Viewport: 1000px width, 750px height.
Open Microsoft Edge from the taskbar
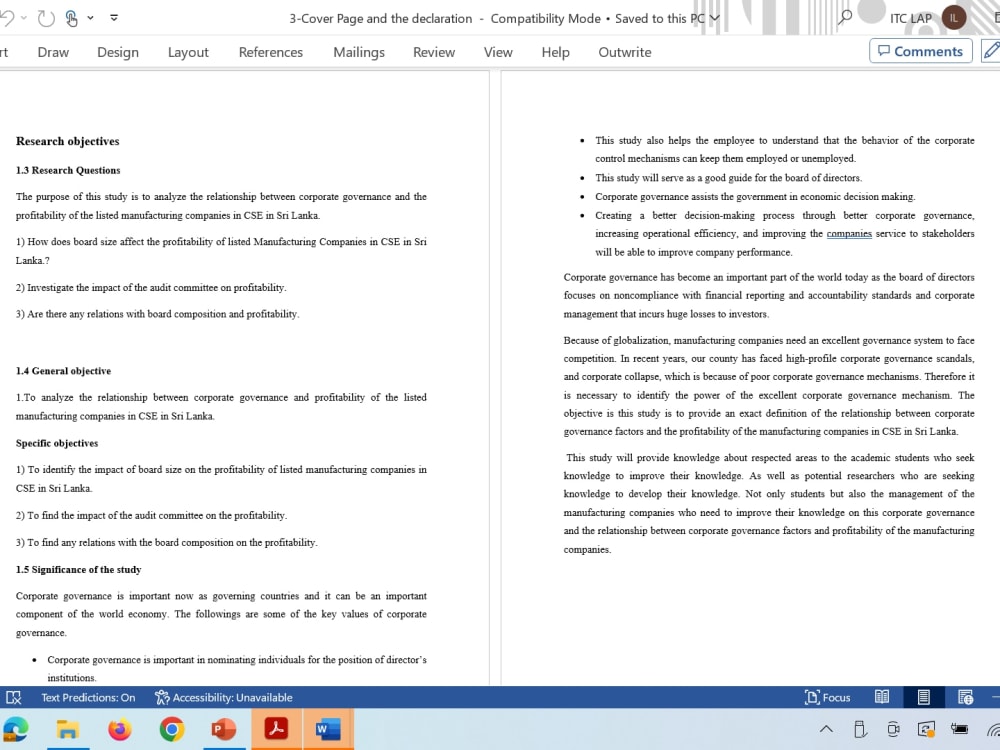(x=15, y=729)
